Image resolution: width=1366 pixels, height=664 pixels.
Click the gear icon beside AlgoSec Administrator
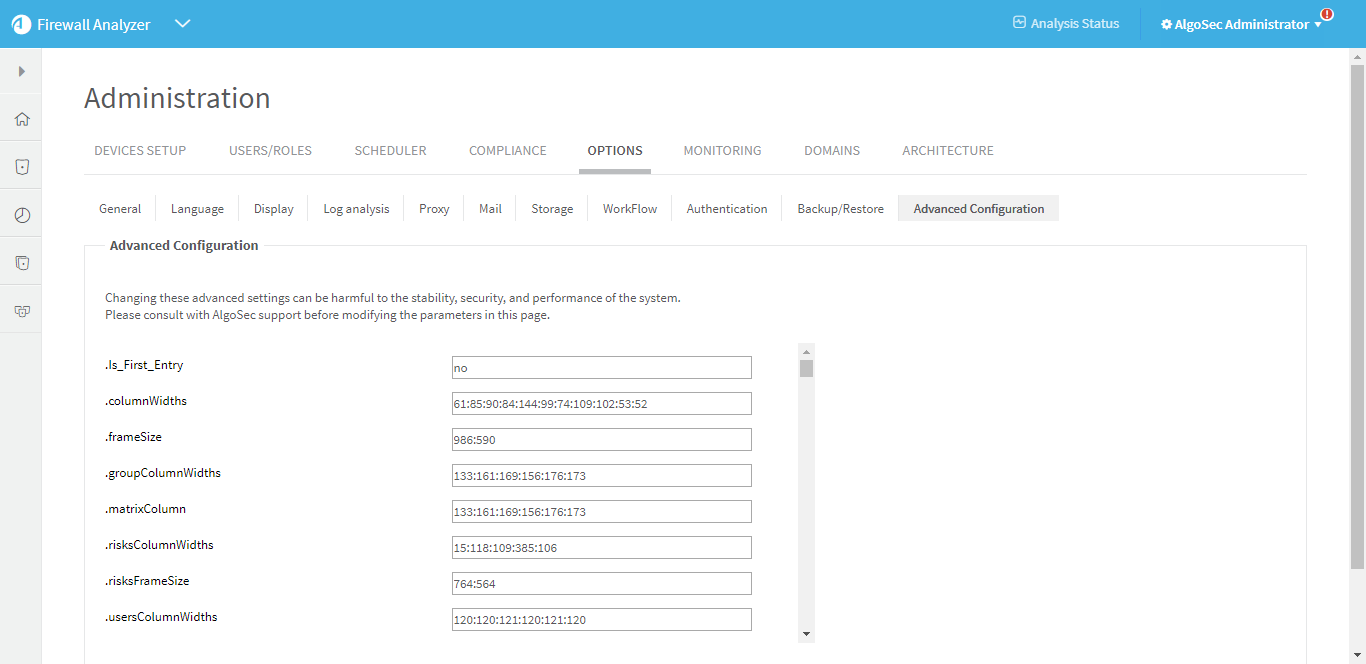point(1166,24)
